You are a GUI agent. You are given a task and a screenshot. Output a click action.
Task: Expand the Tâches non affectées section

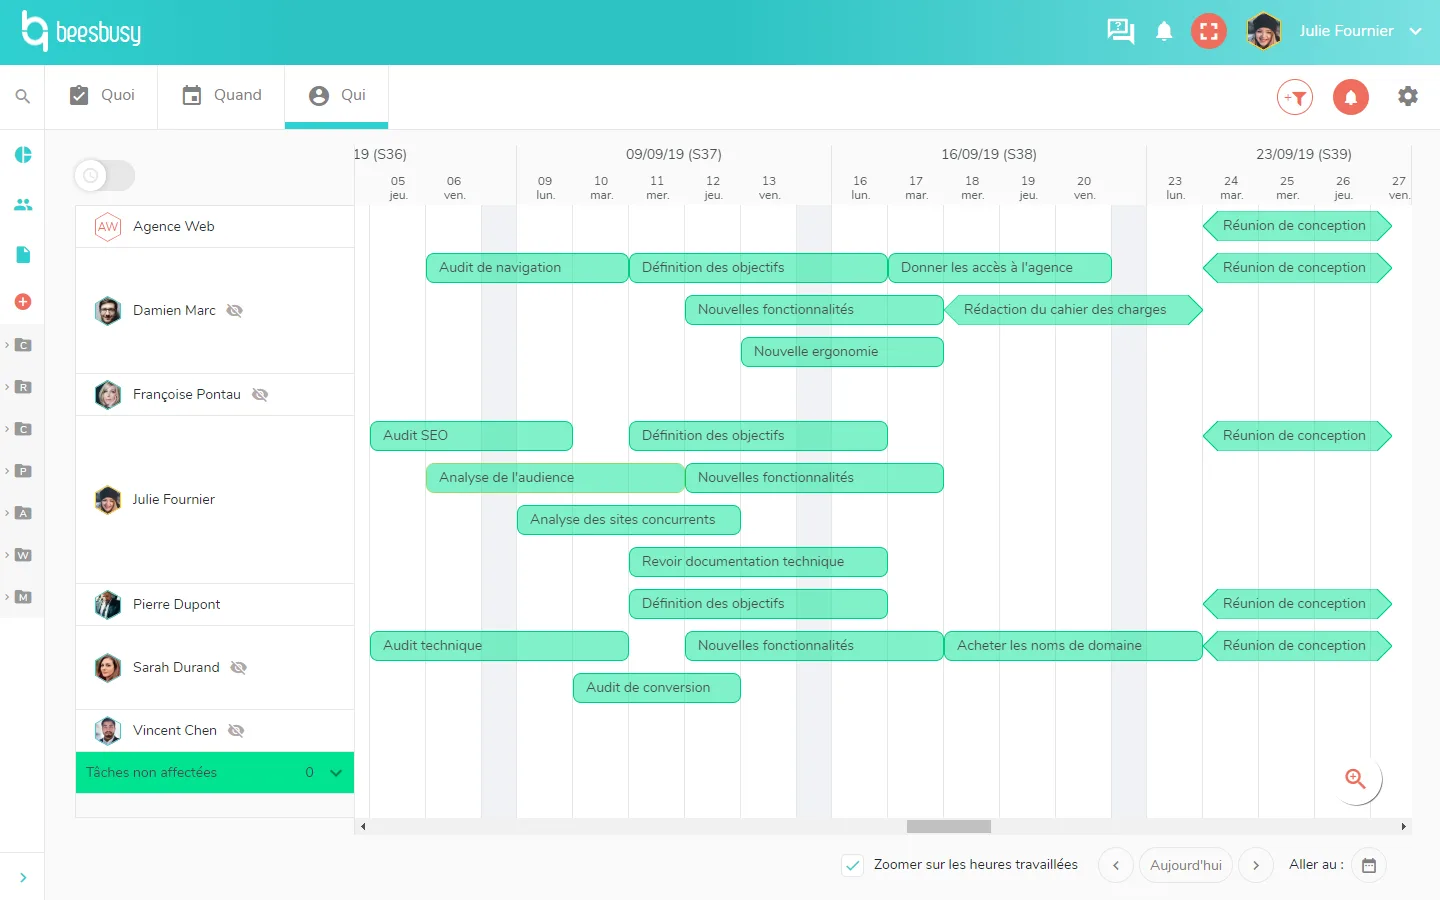pyautogui.click(x=336, y=773)
